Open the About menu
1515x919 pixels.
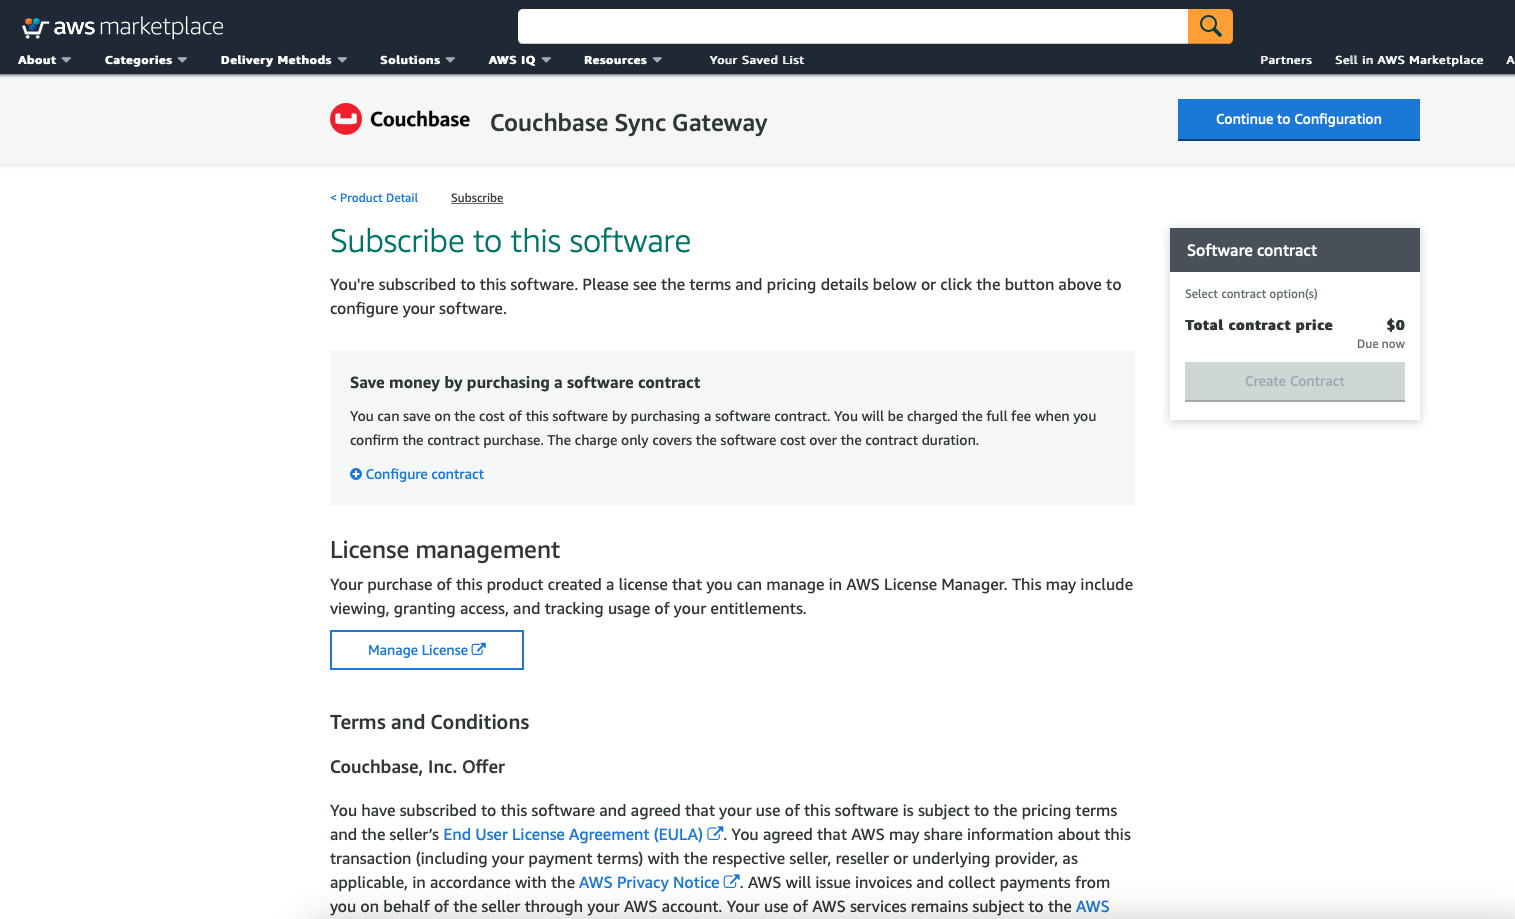coord(44,60)
